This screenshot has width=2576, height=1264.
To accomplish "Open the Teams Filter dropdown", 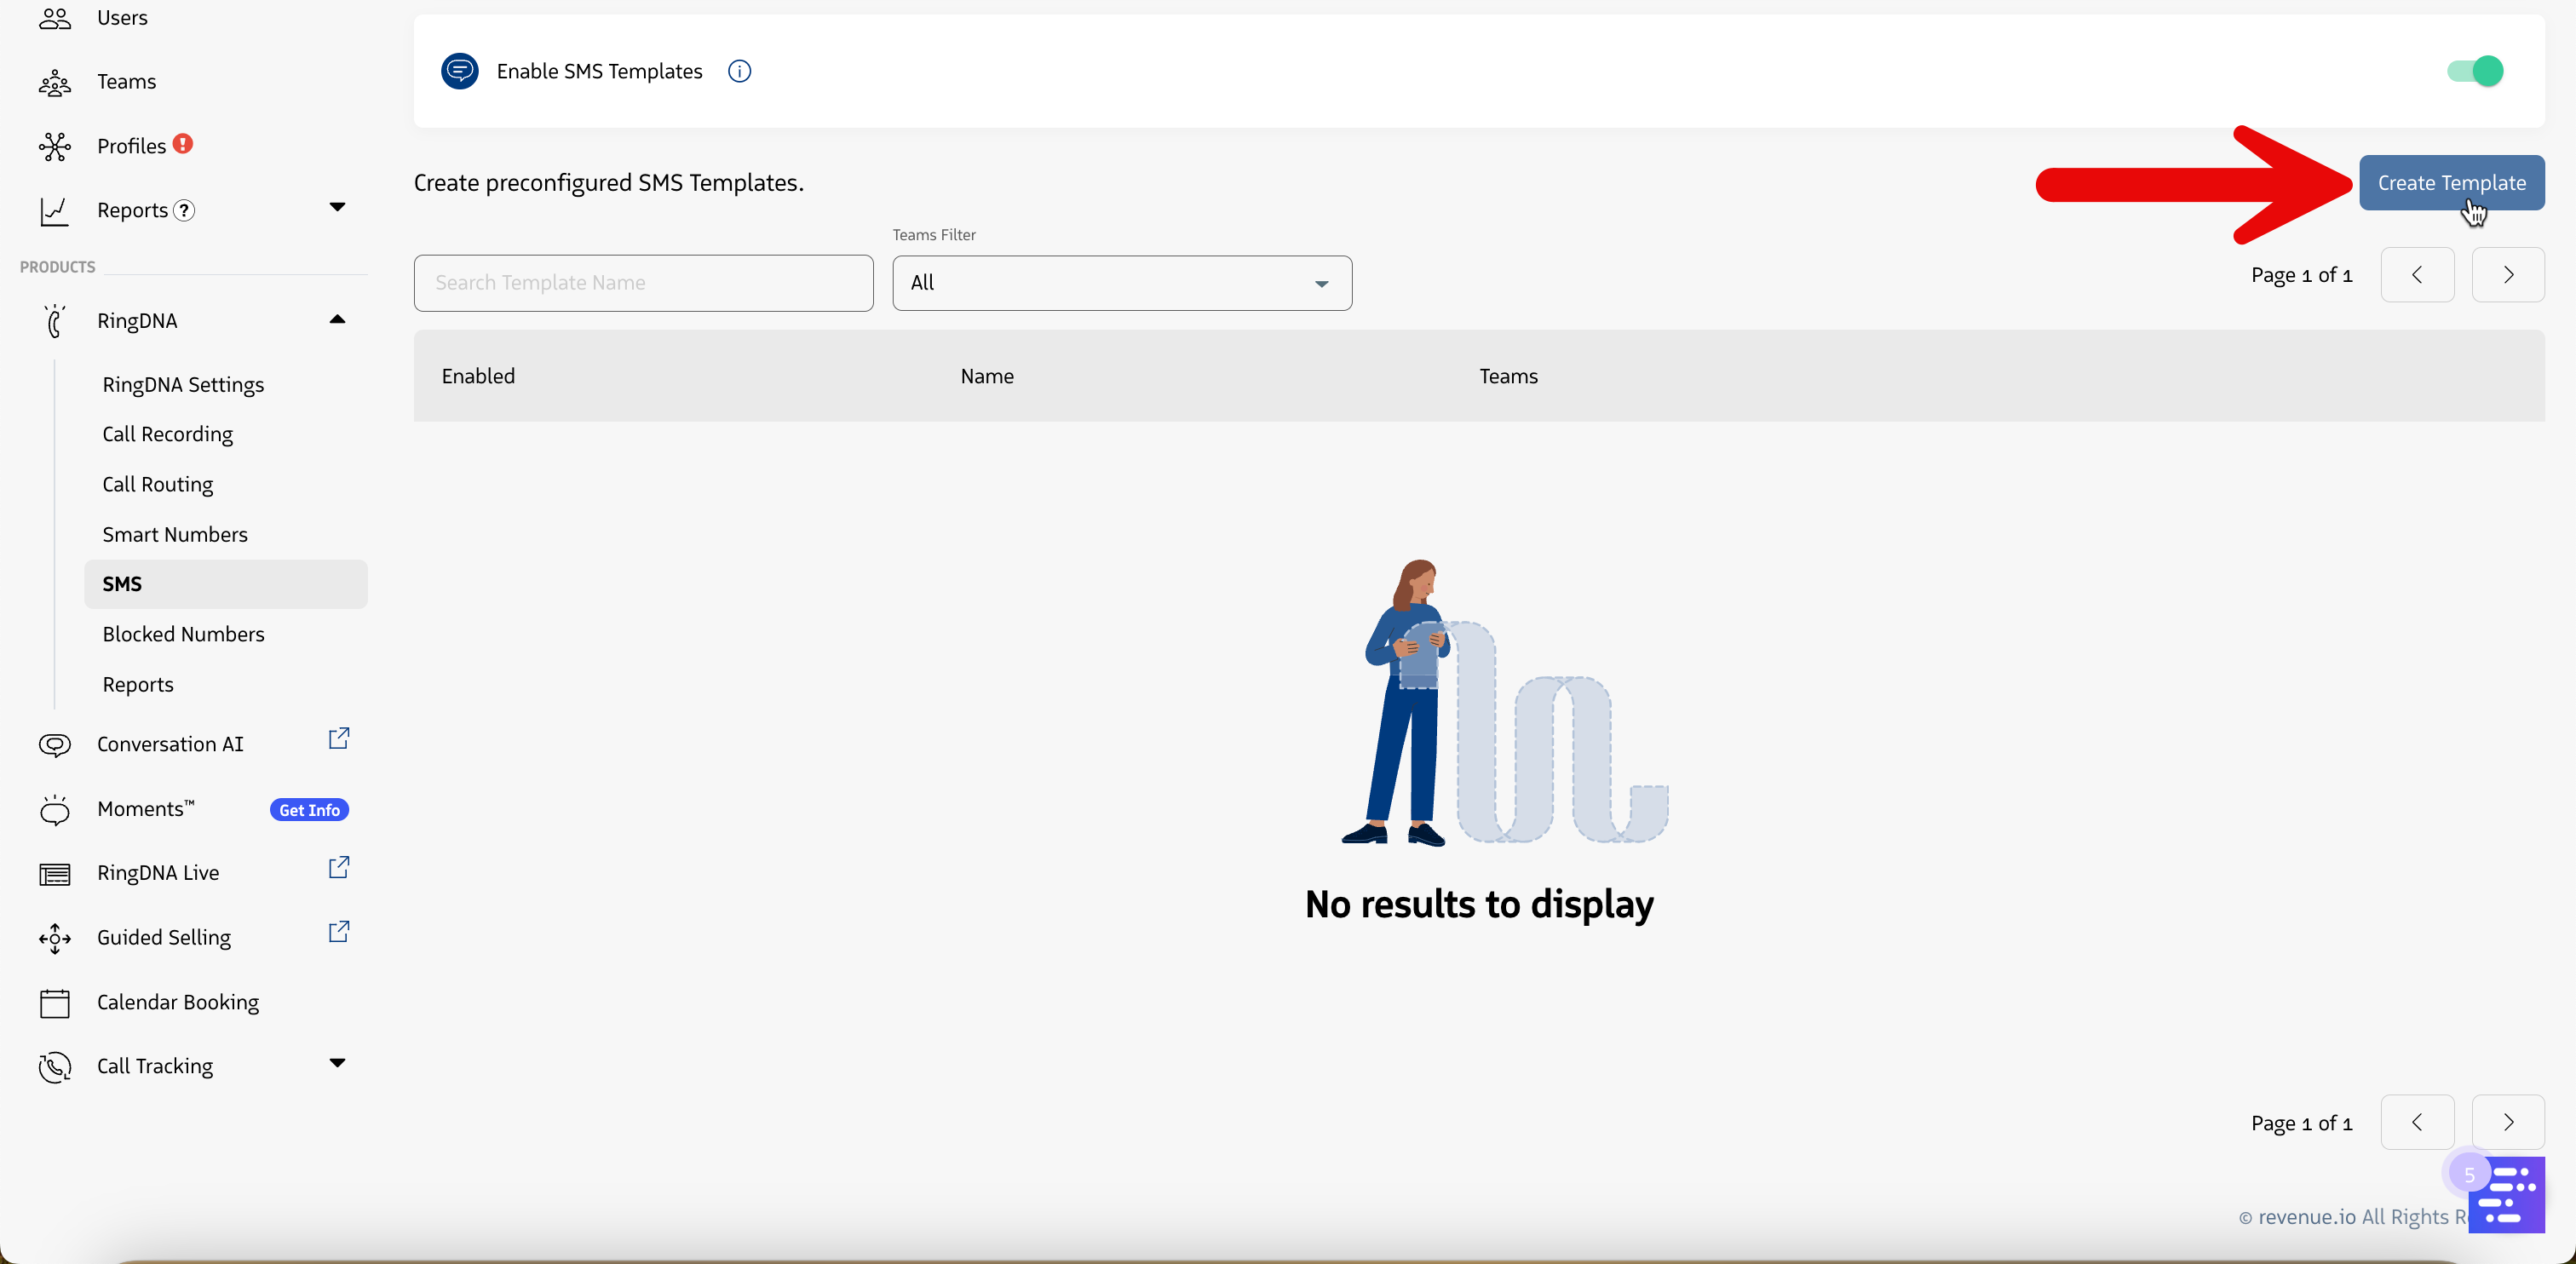I will (1121, 283).
